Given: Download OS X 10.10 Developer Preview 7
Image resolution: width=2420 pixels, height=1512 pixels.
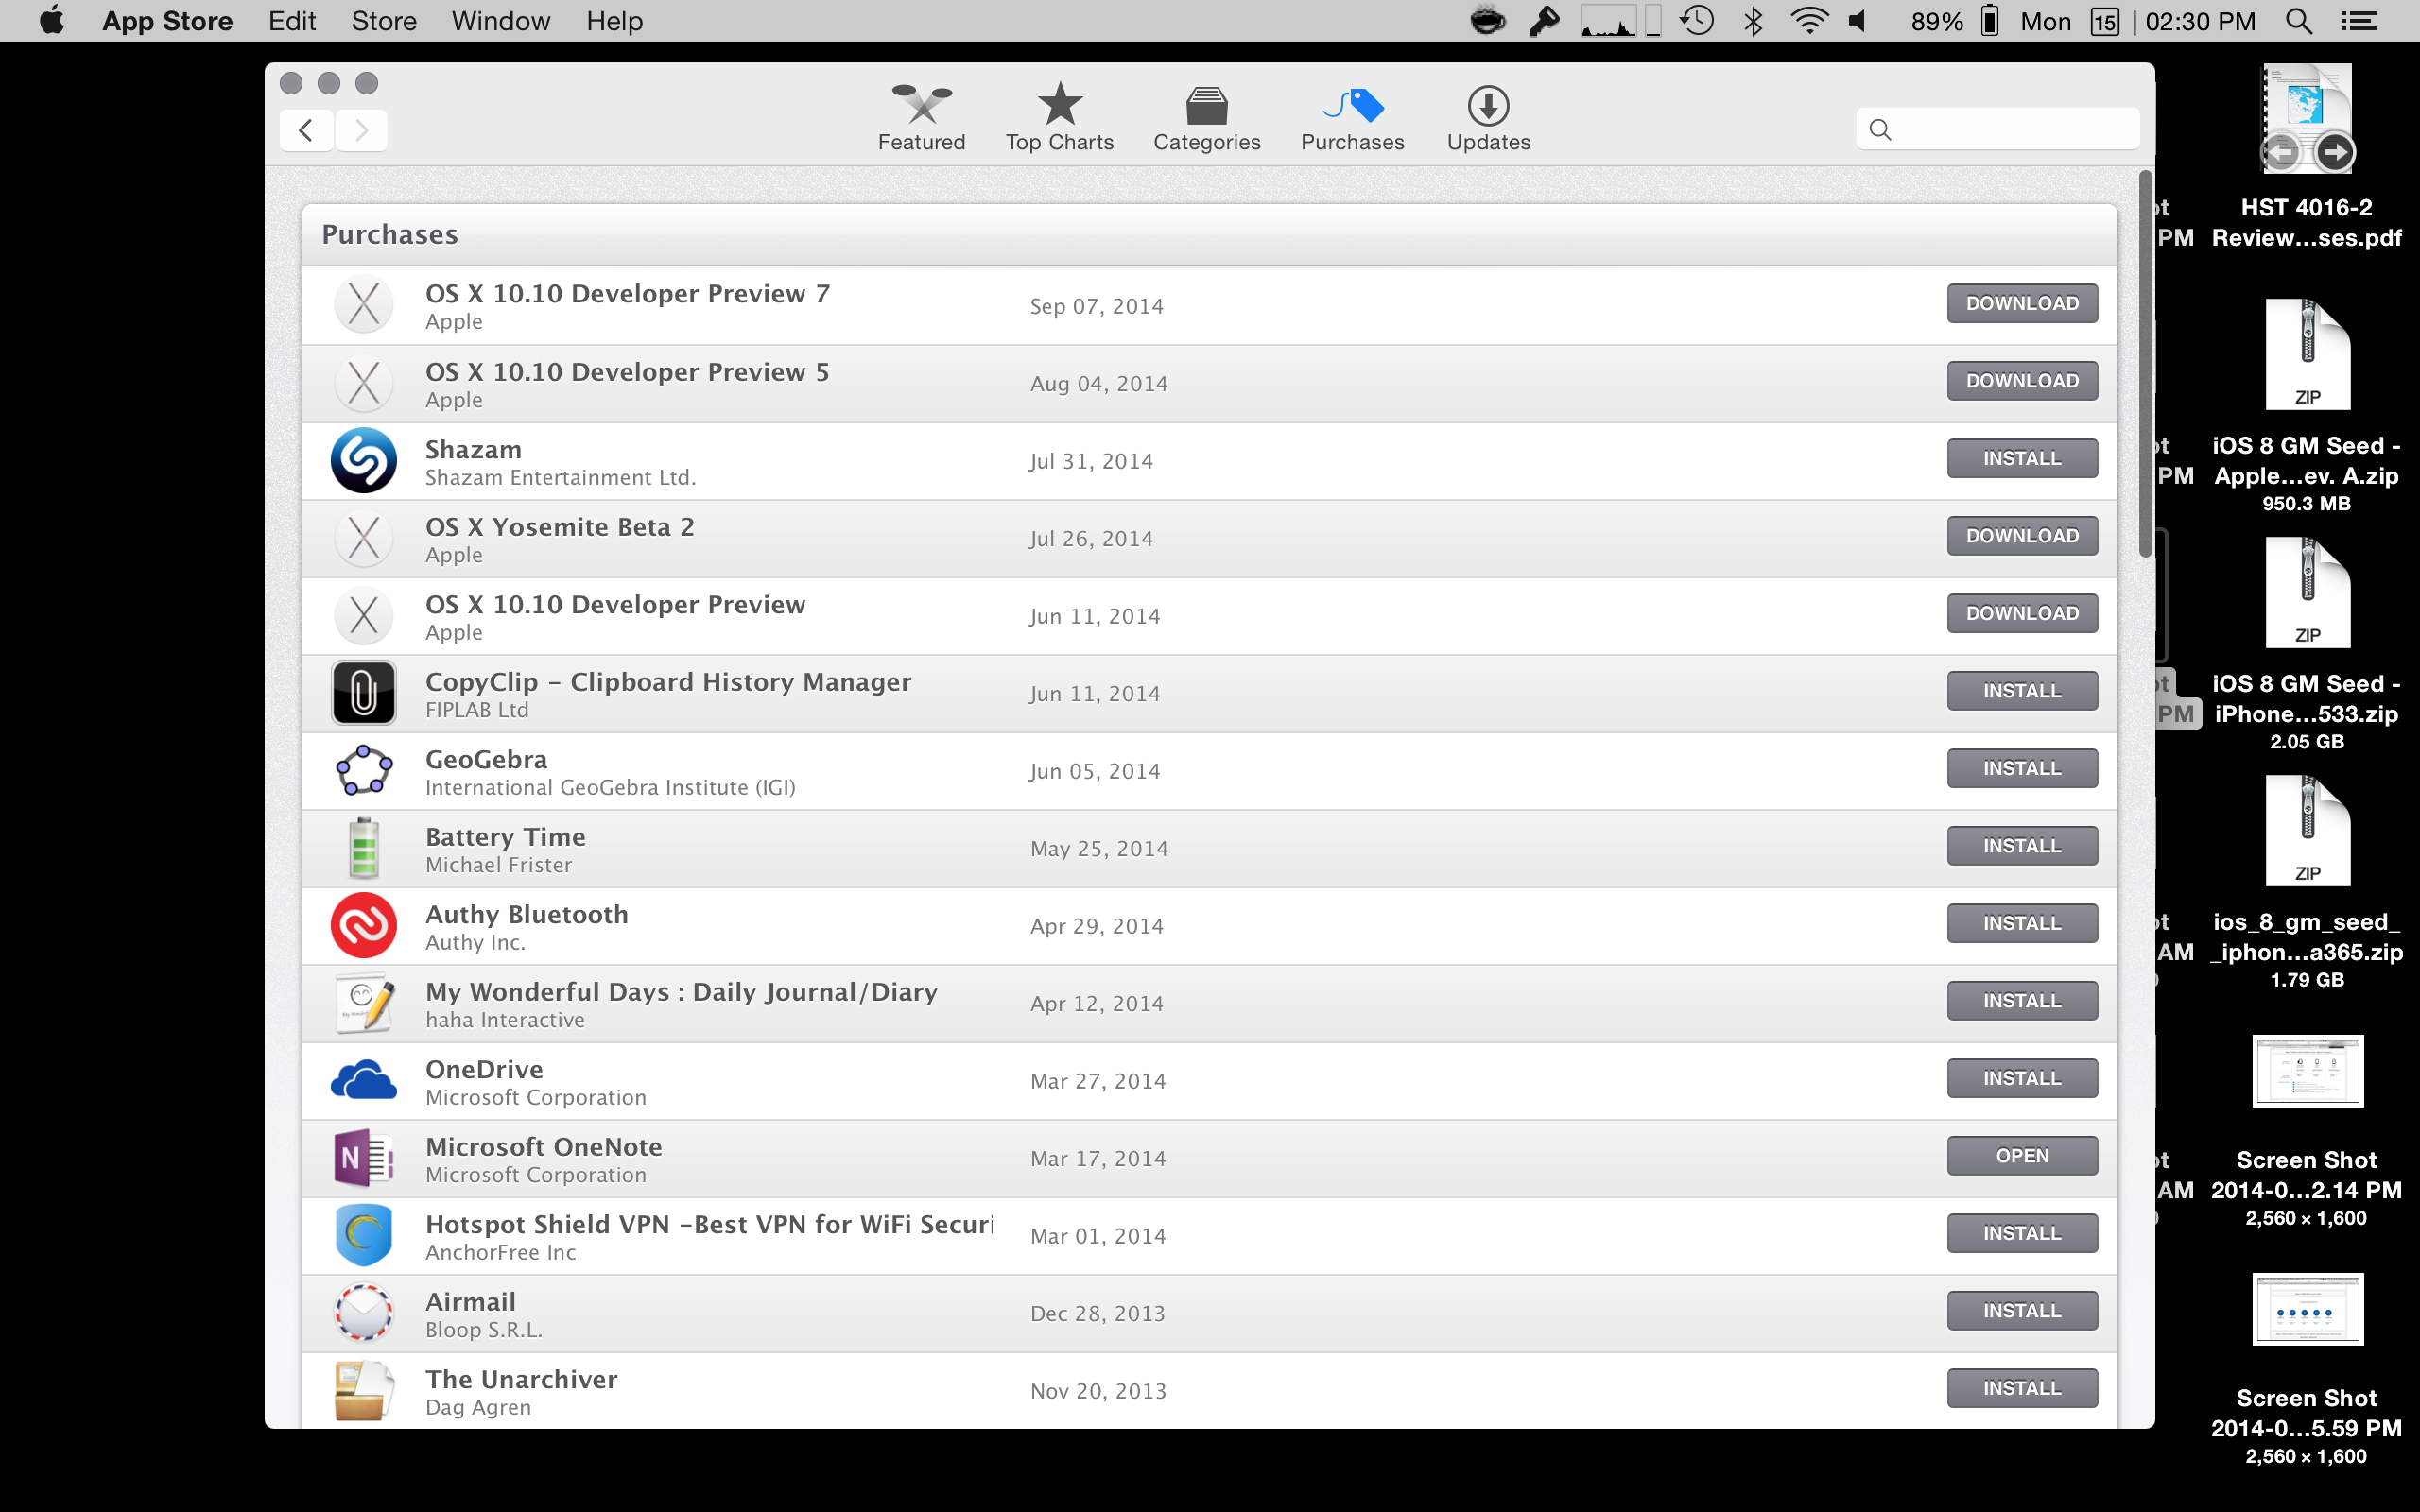Looking at the screenshot, I should click(x=2021, y=304).
